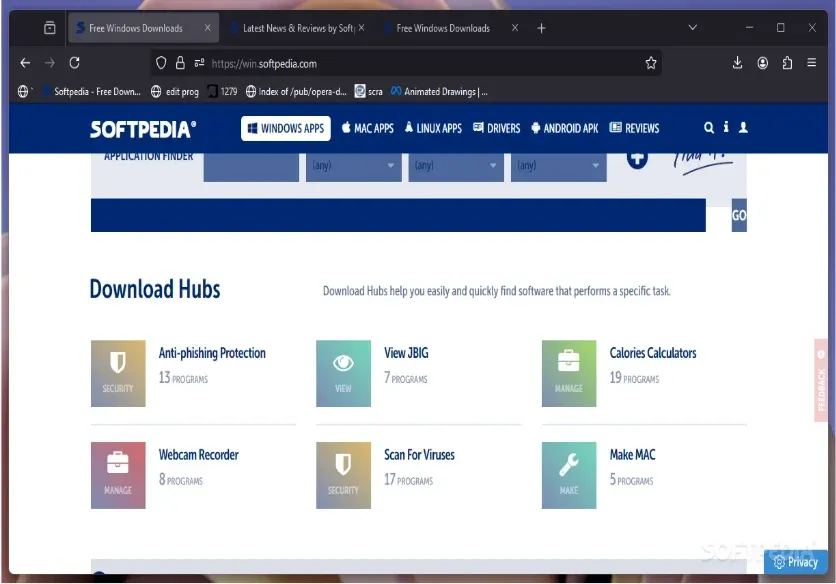This screenshot has height=584, width=836.
Task: Open the Reviews section
Action: click(634, 128)
